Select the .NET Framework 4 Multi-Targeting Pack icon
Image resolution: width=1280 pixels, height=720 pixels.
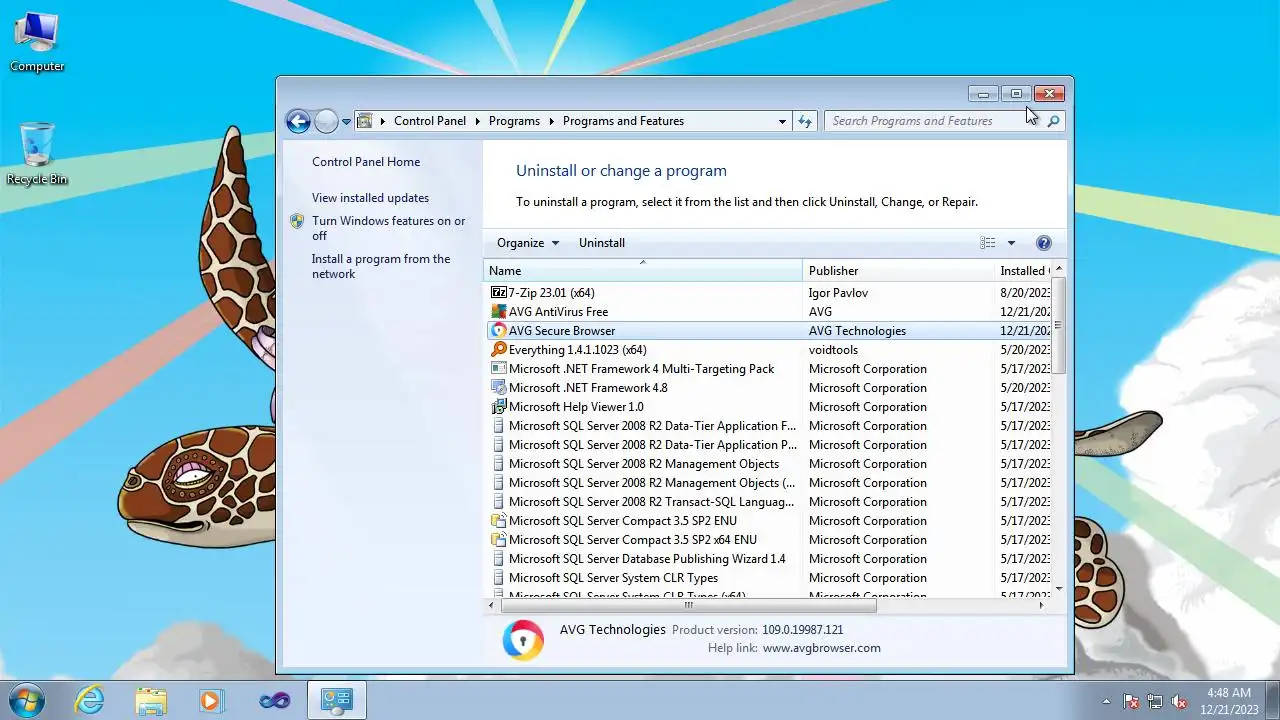click(x=499, y=369)
